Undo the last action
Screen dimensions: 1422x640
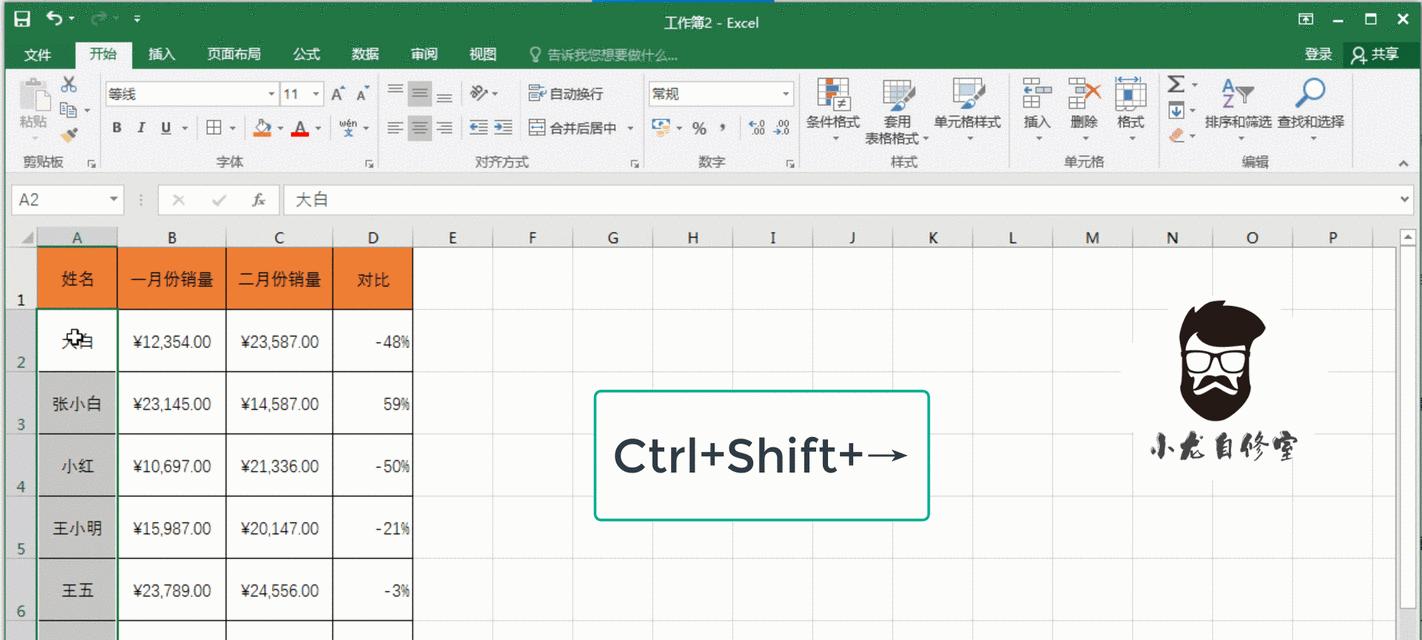tap(54, 19)
